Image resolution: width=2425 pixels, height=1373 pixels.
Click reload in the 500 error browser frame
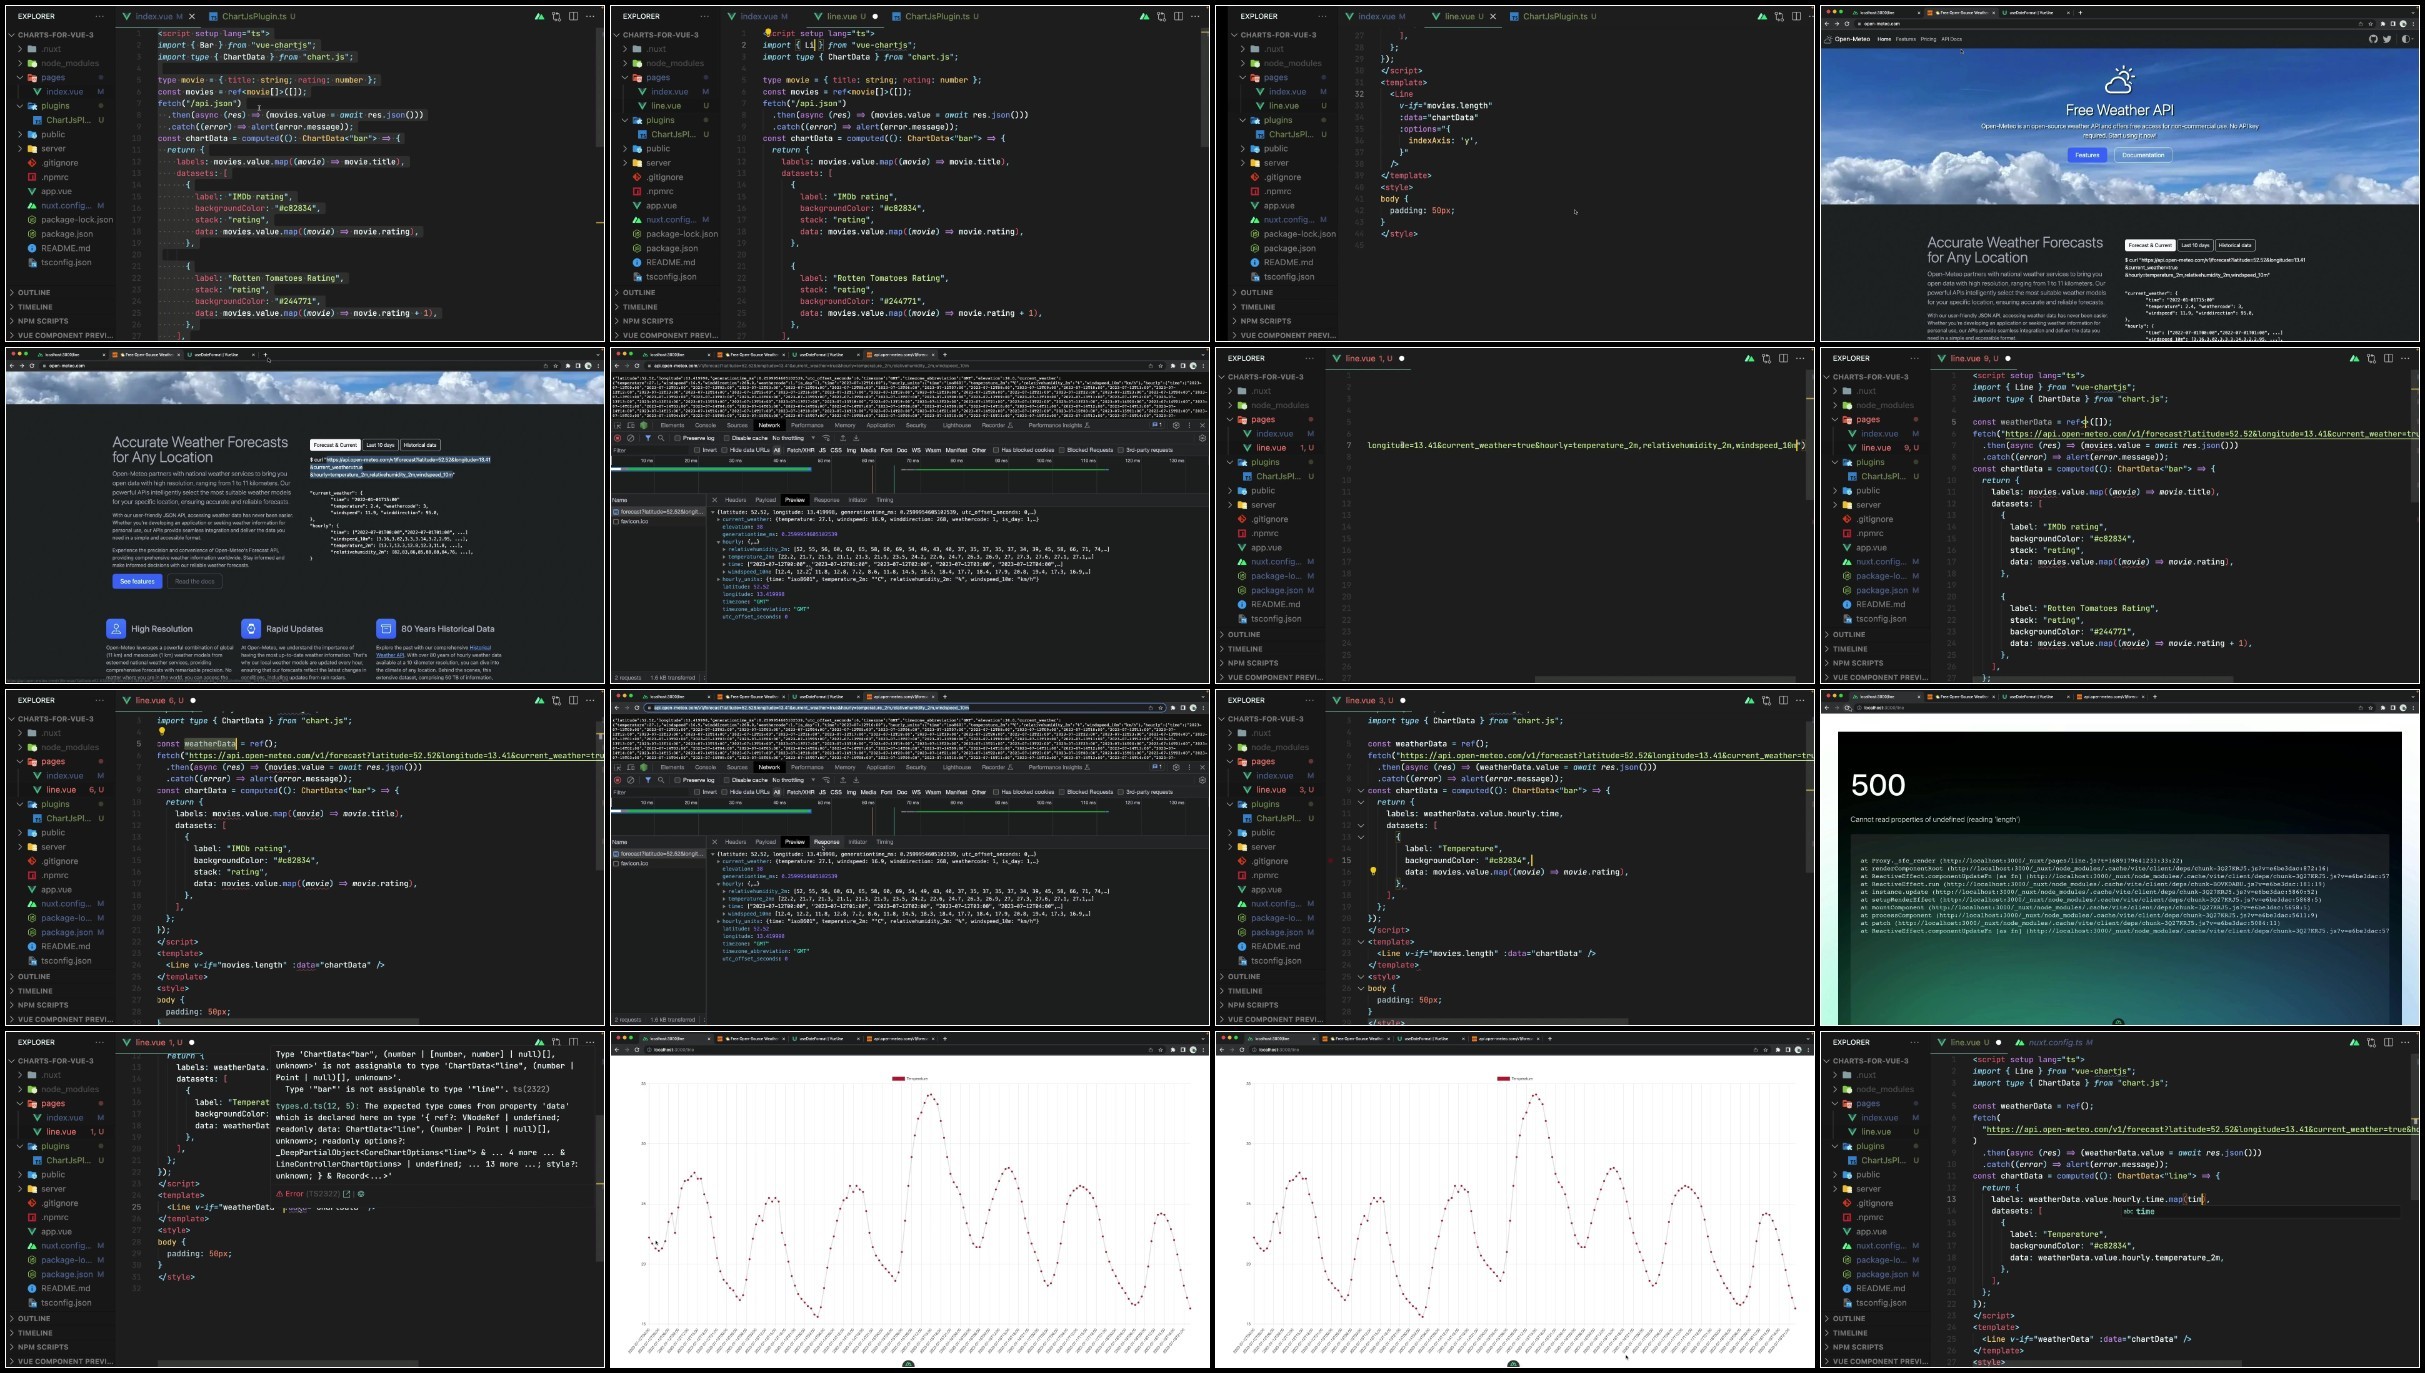pos(1849,707)
